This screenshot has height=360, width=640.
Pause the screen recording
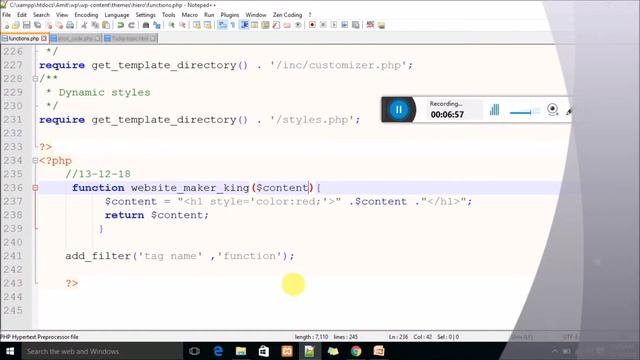point(399,109)
